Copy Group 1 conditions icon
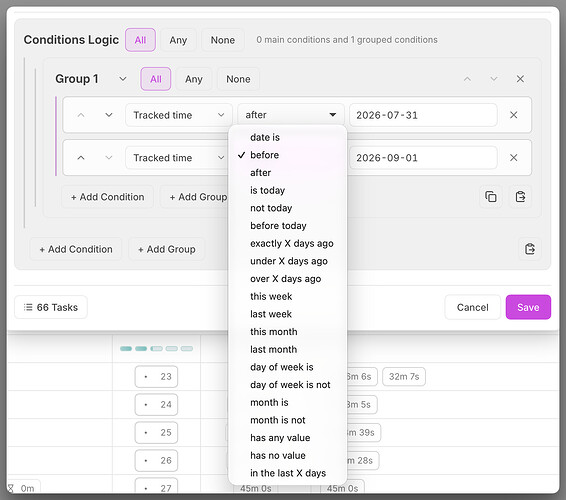 491,197
